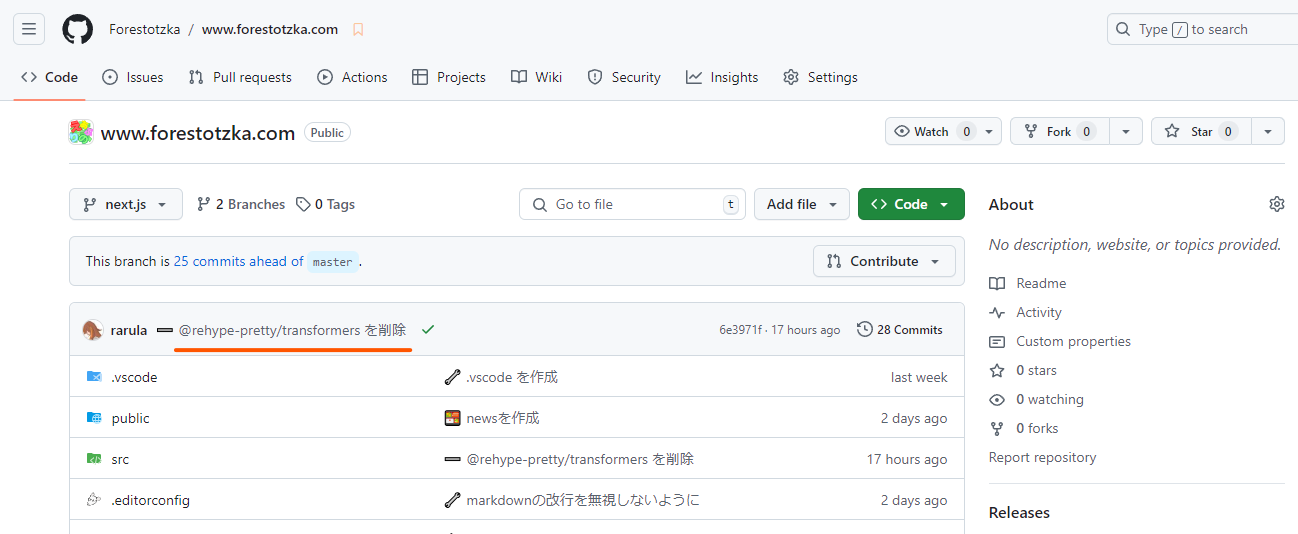Click the bookmark icon beside repository name
This screenshot has height=534, width=1298.
point(358,30)
